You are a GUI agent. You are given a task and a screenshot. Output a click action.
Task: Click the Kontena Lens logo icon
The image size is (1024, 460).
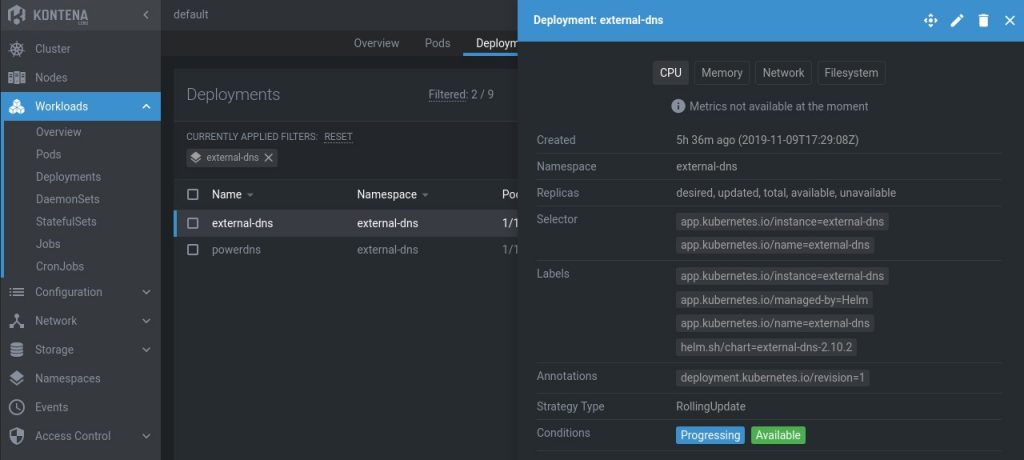pyautogui.click(x=16, y=14)
